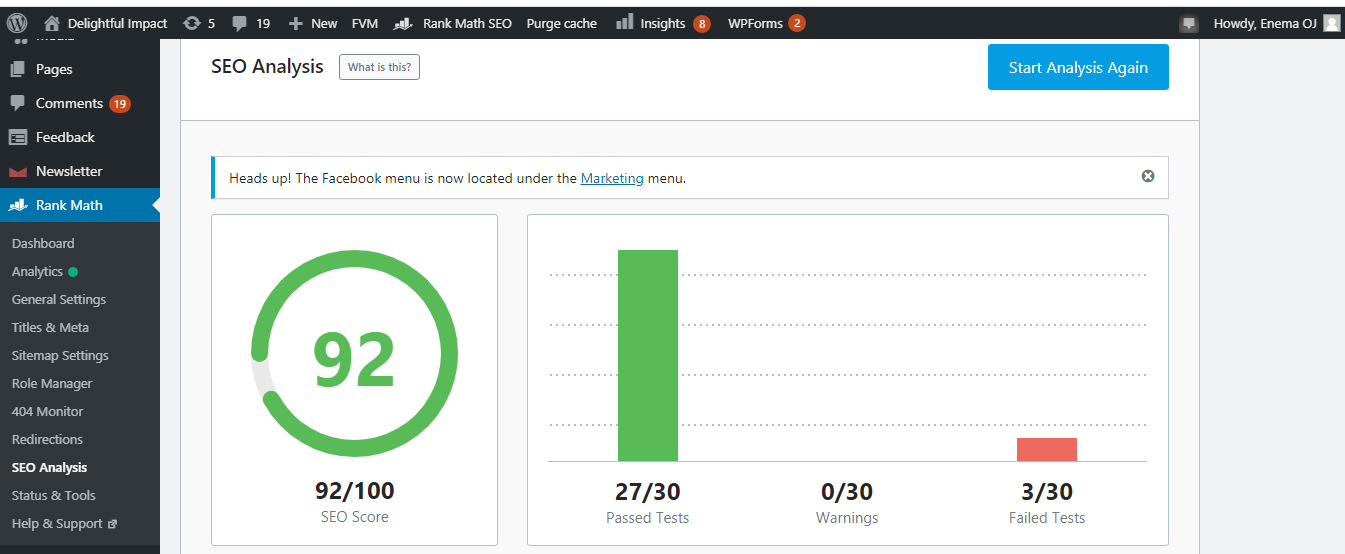Screen dimensions: 1345x554
Task: Click the updates icon showing 5
Action: click(x=192, y=23)
